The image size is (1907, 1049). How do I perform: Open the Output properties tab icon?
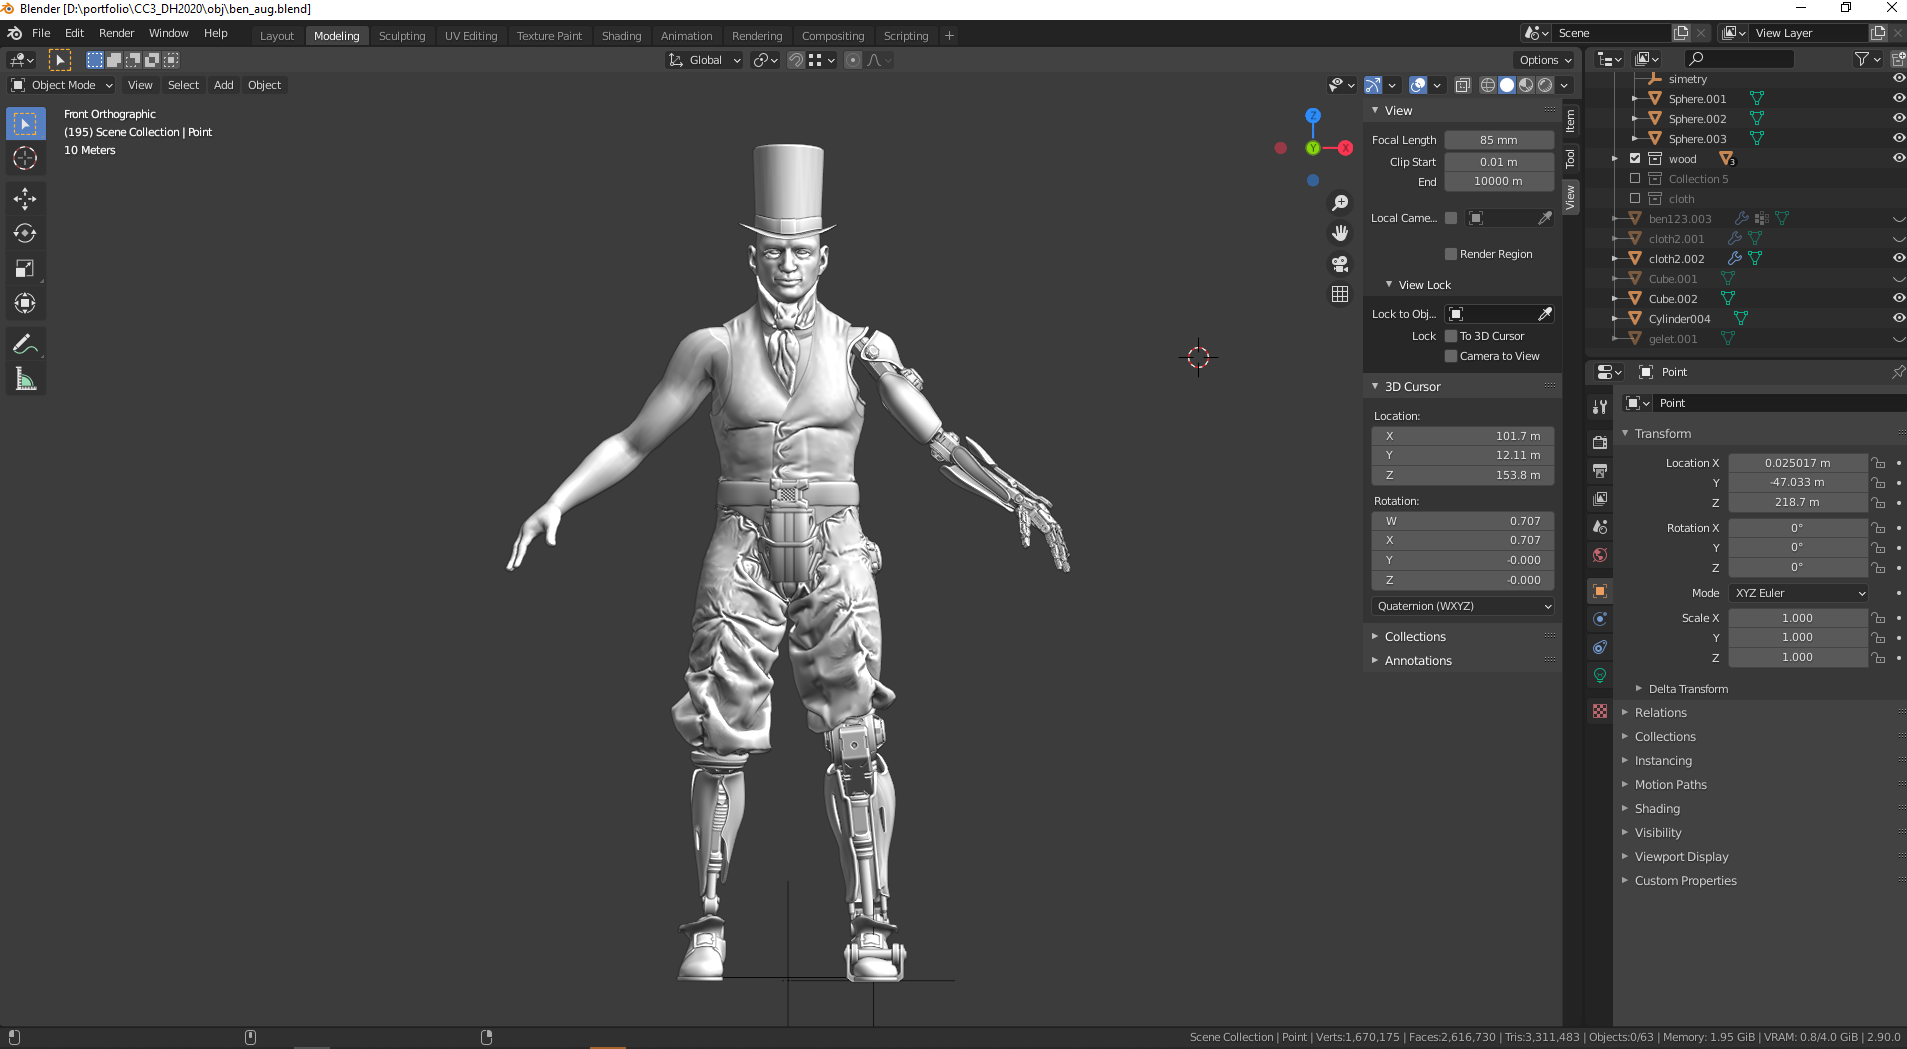[x=1600, y=470]
